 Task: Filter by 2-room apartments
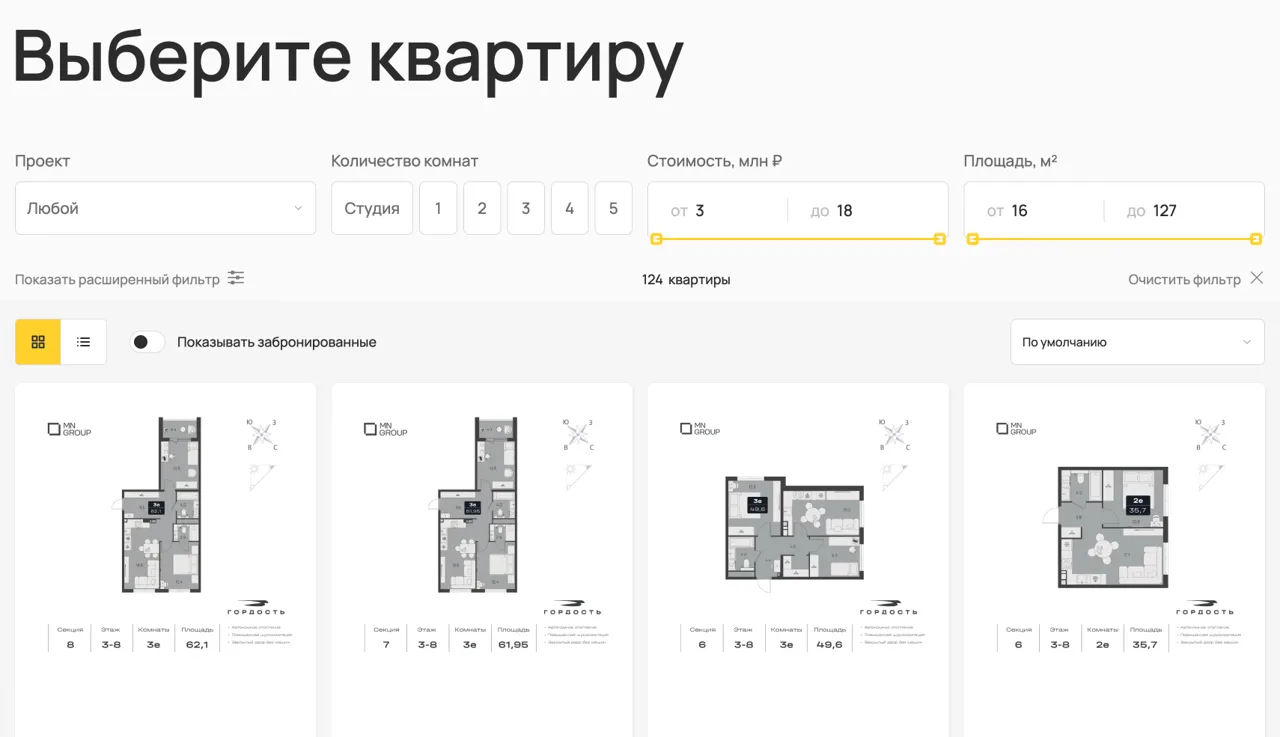click(482, 208)
